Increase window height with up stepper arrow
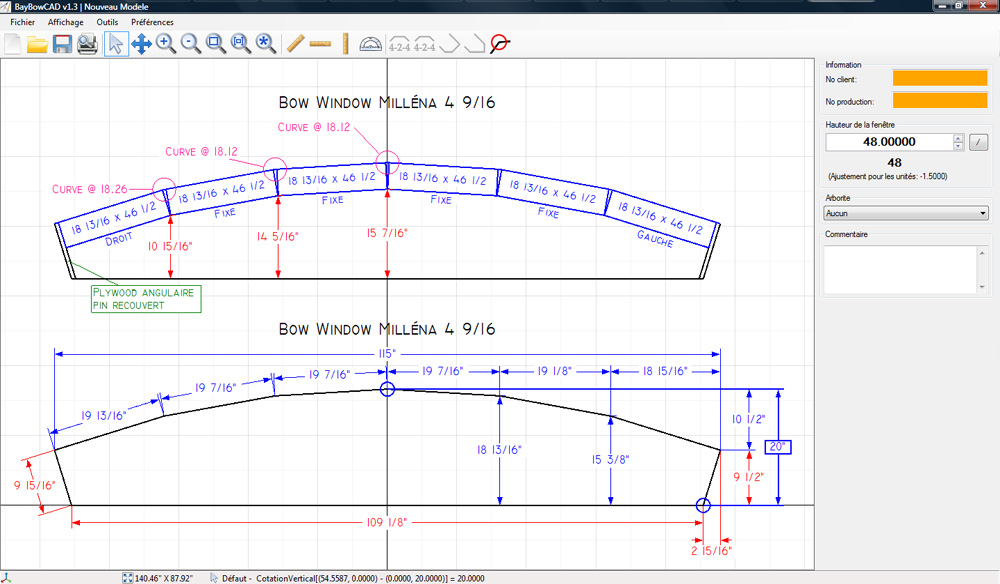 pyautogui.click(x=958, y=138)
